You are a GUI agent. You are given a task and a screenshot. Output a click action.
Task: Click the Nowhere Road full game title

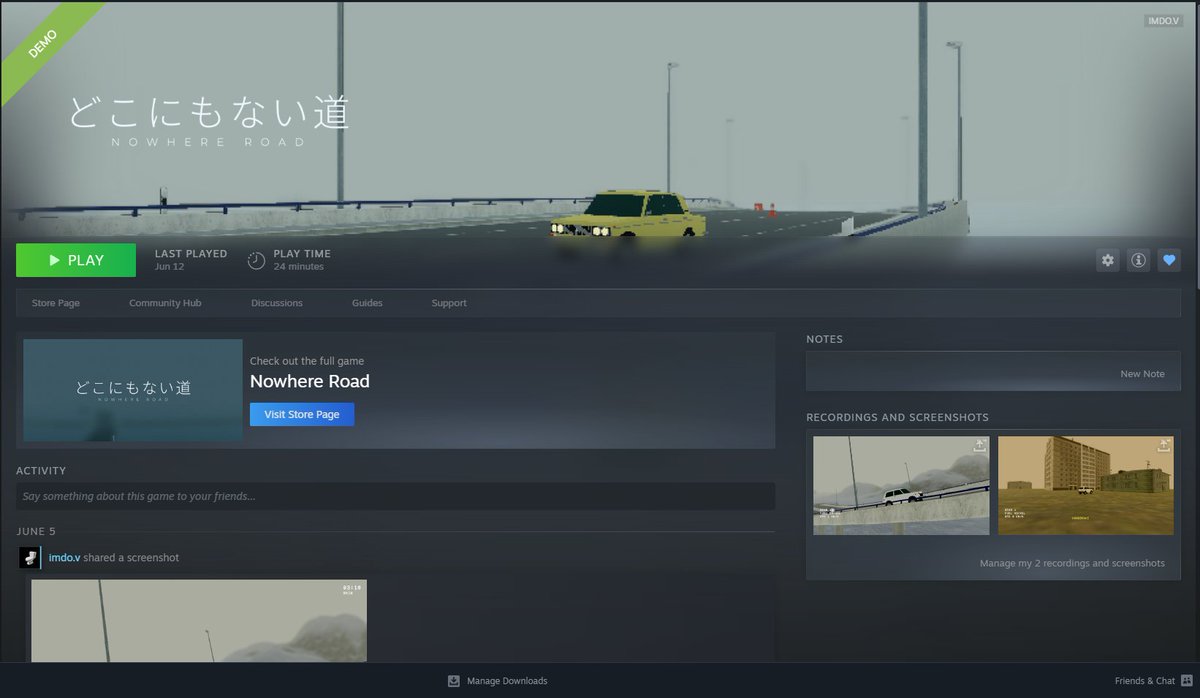[310, 381]
